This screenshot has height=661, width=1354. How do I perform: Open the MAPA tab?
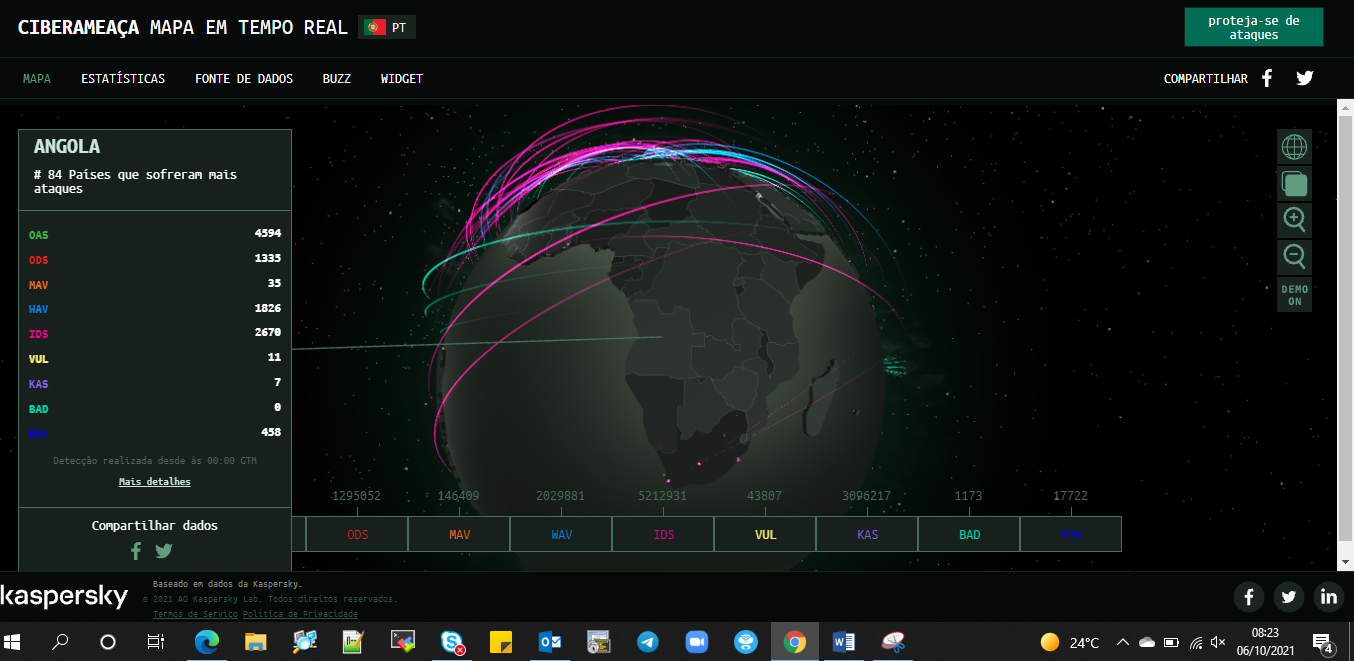pos(37,79)
